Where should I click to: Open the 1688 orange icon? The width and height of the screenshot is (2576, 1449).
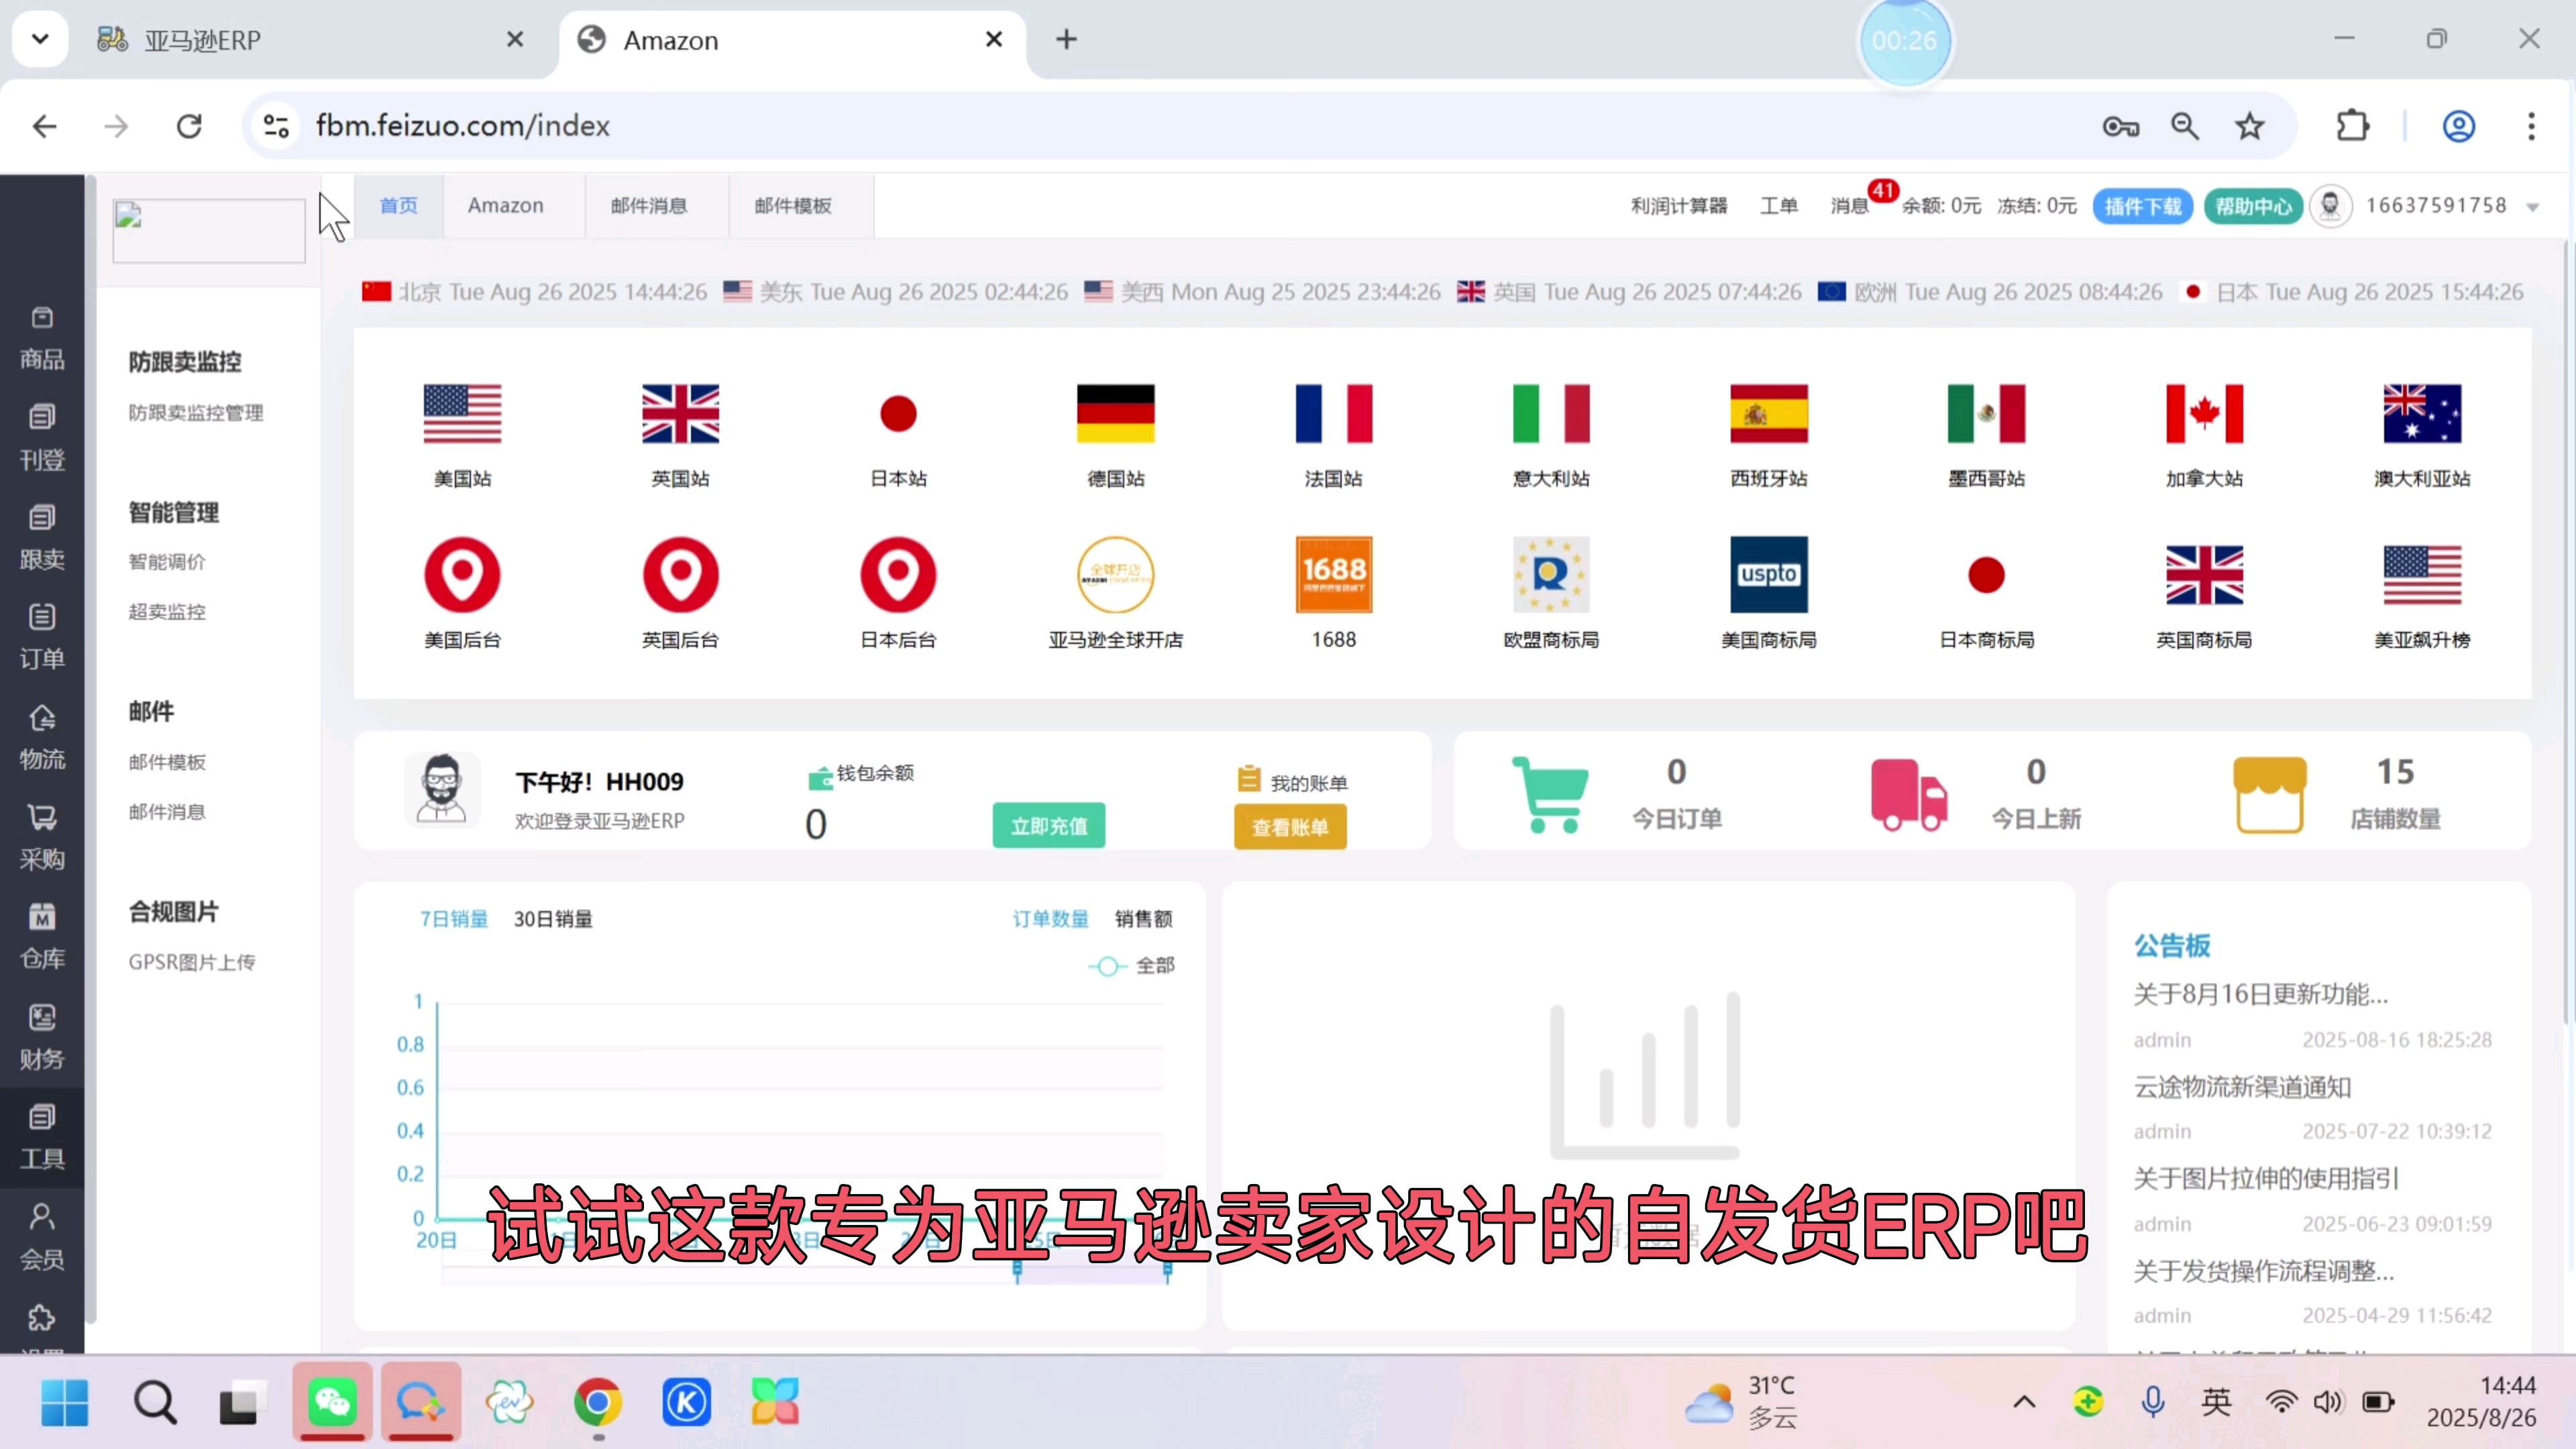coord(1333,575)
